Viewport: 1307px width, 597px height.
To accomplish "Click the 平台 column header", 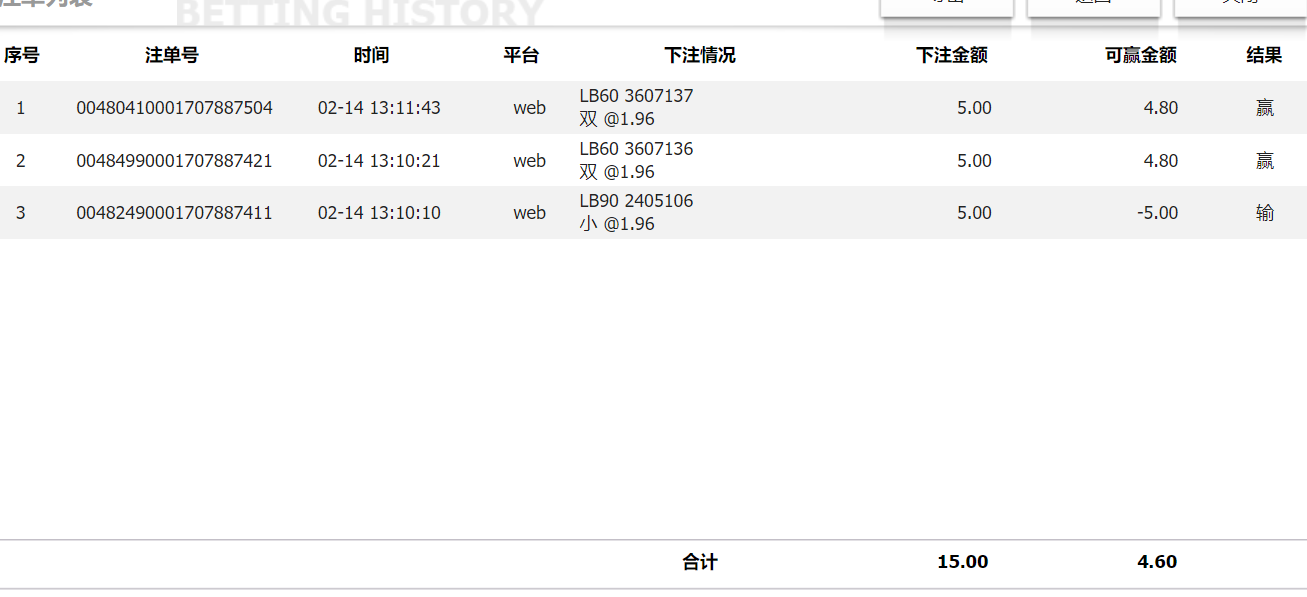I will [x=521, y=55].
